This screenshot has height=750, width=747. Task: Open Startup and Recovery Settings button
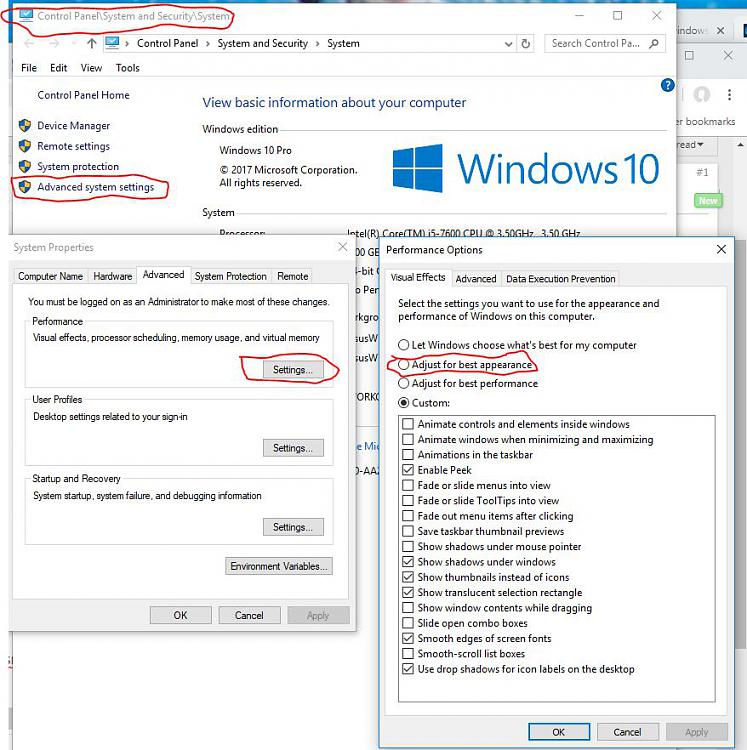pyautogui.click(x=293, y=527)
